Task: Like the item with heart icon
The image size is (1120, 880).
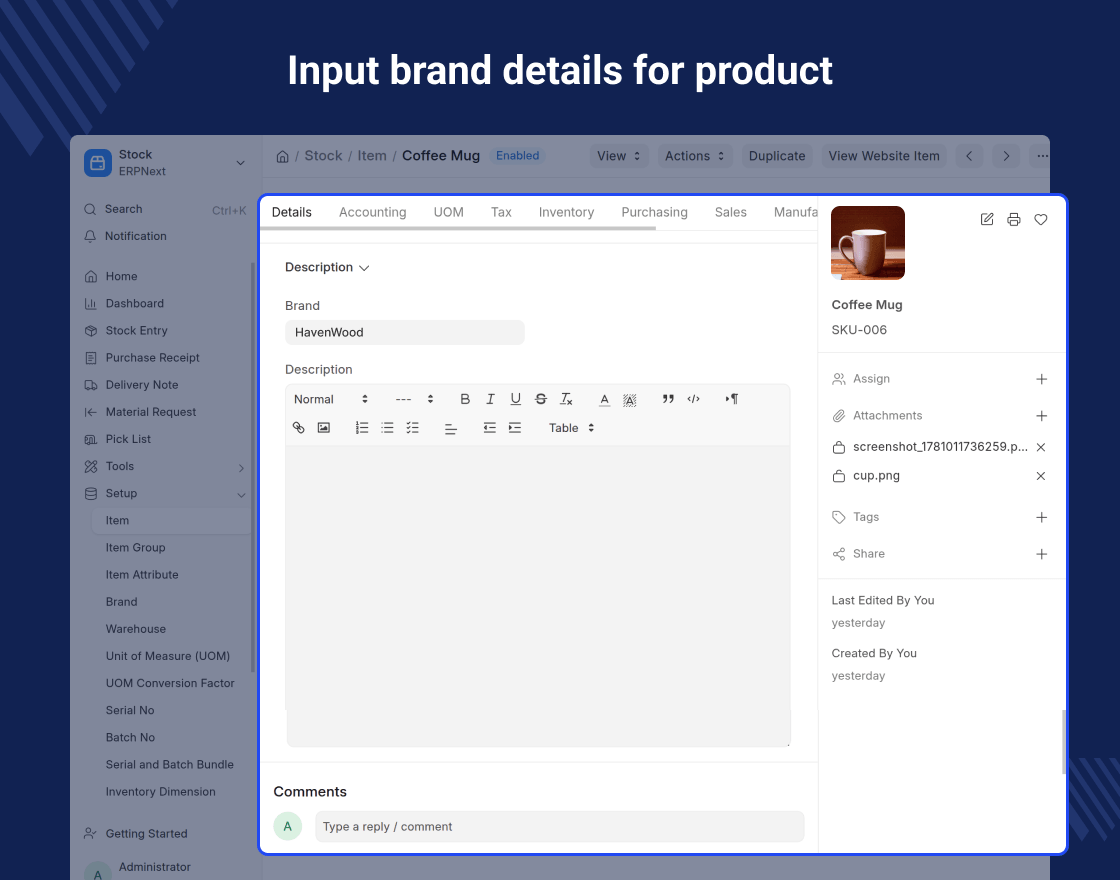Action: pyautogui.click(x=1041, y=219)
